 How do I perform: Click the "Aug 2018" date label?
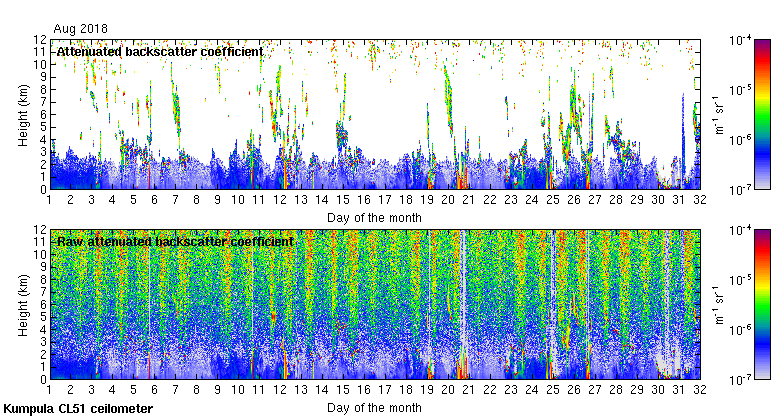pyautogui.click(x=80, y=29)
